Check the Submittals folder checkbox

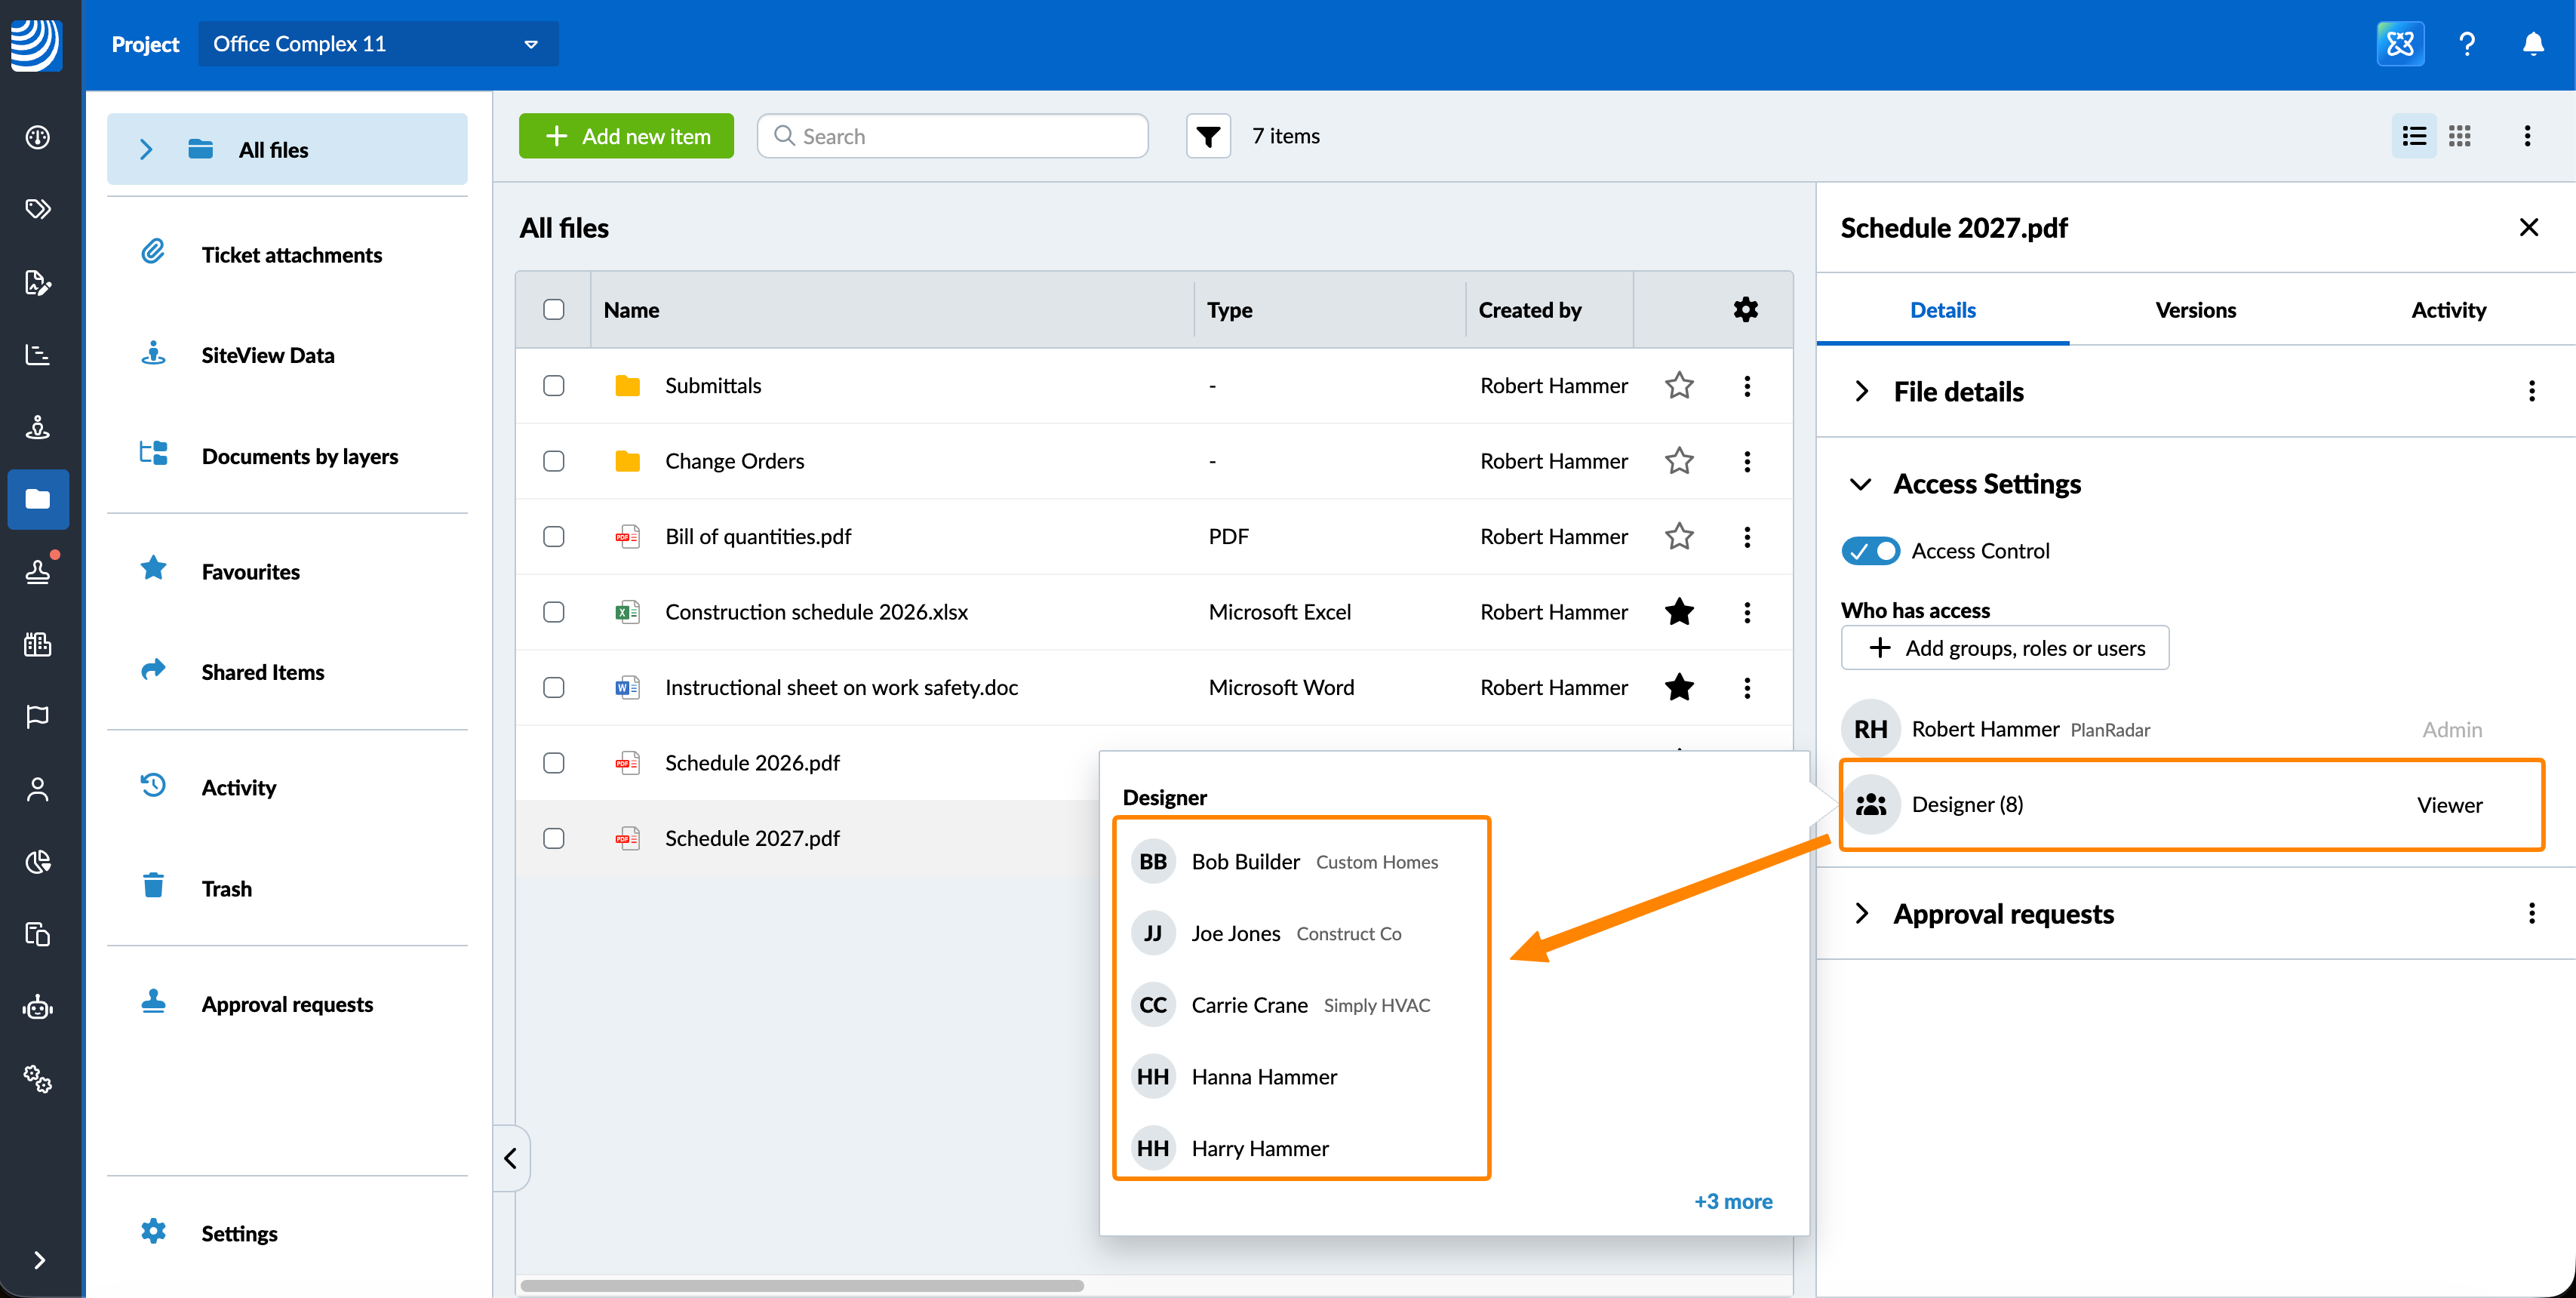pos(554,386)
